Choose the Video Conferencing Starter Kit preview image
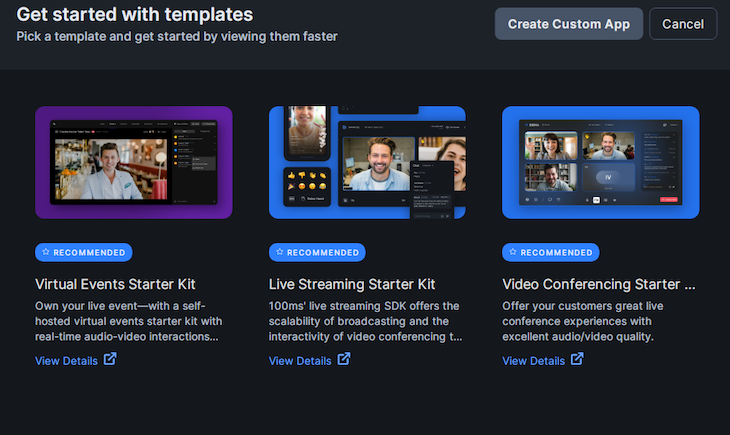730x435 pixels. (600, 162)
